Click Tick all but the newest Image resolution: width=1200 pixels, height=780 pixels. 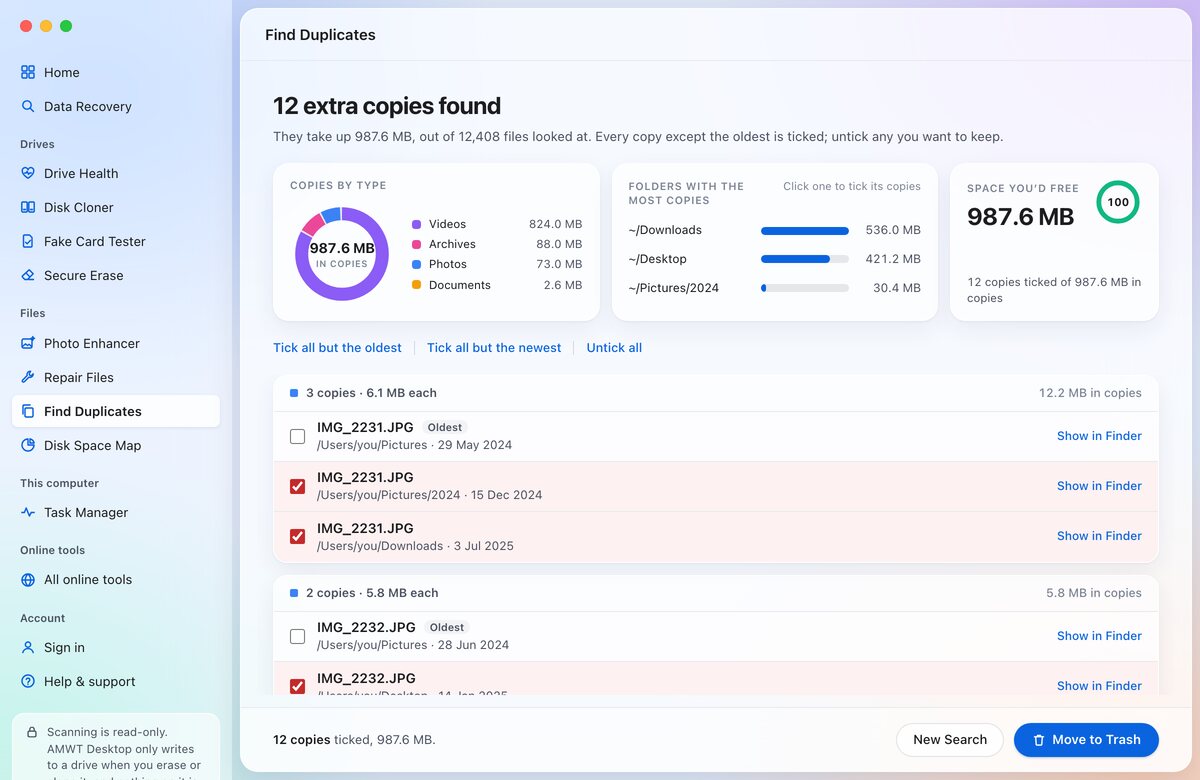[494, 348]
